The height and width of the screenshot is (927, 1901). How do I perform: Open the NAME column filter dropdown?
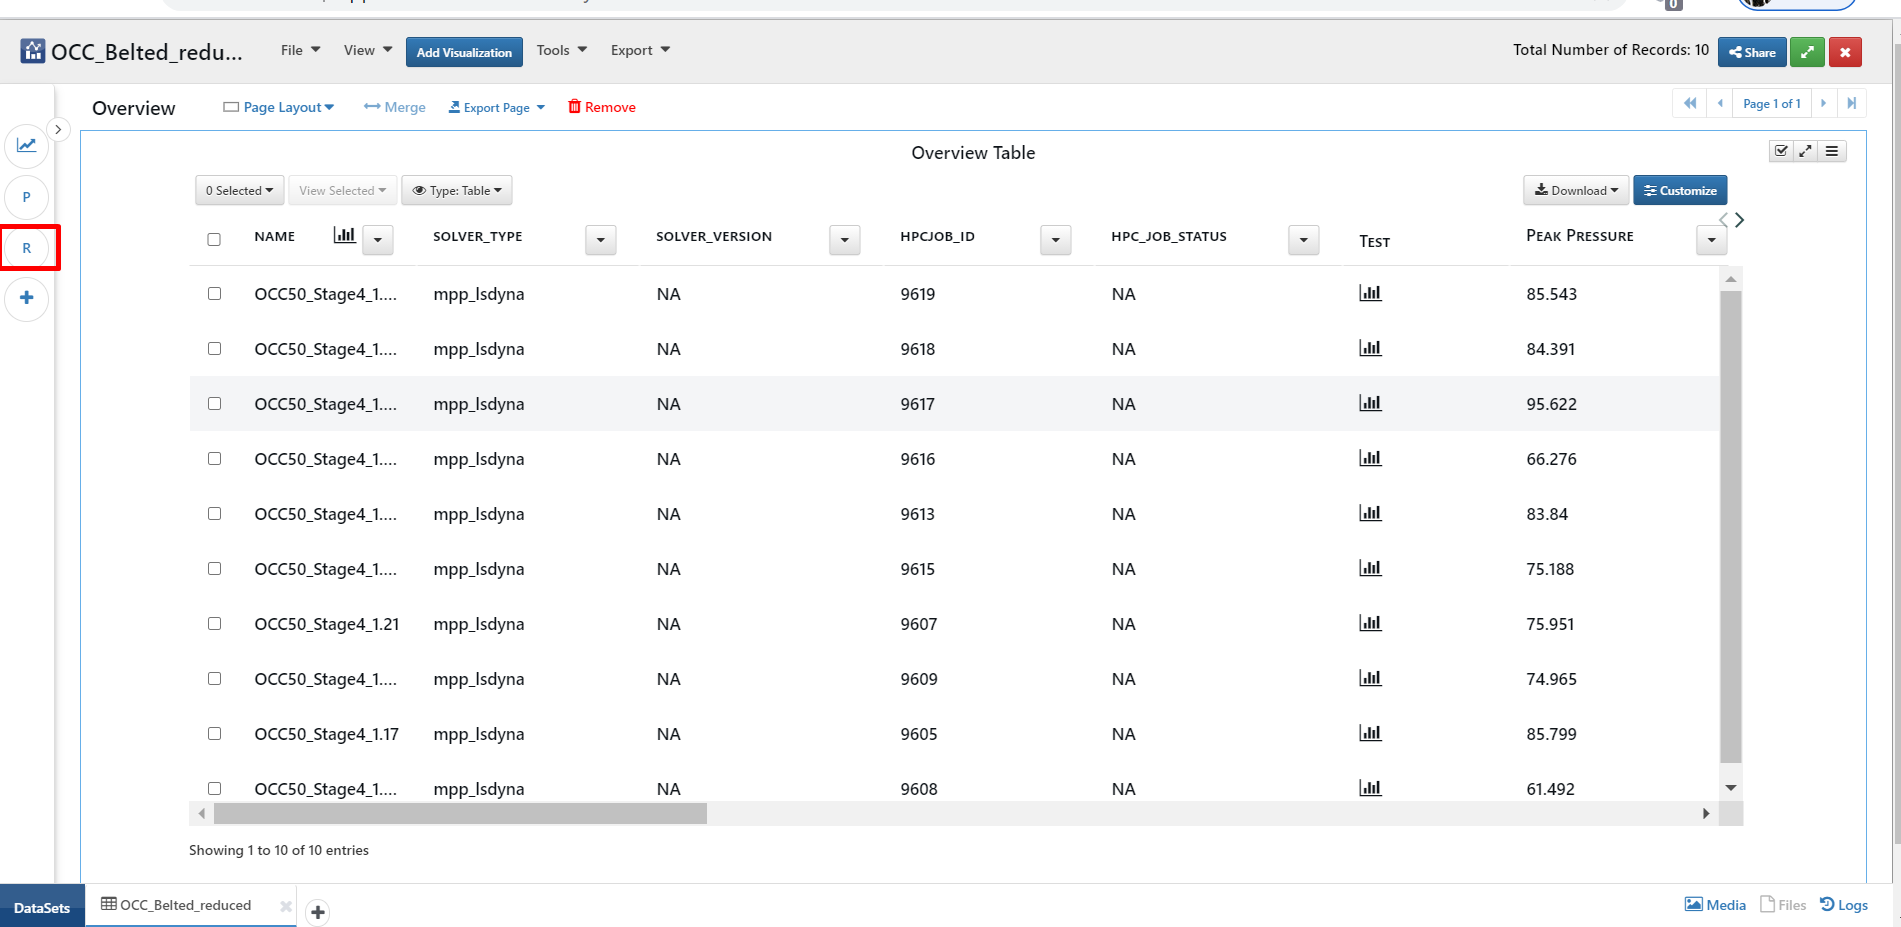click(378, 240)
